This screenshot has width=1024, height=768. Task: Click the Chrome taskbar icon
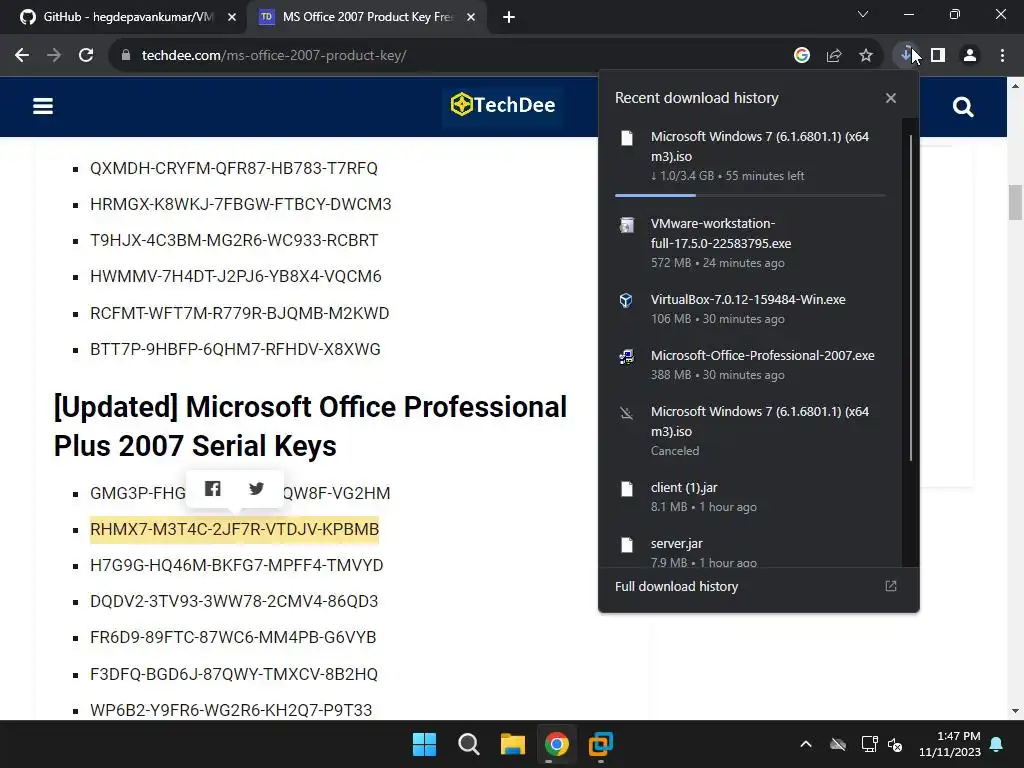(556, 744)
